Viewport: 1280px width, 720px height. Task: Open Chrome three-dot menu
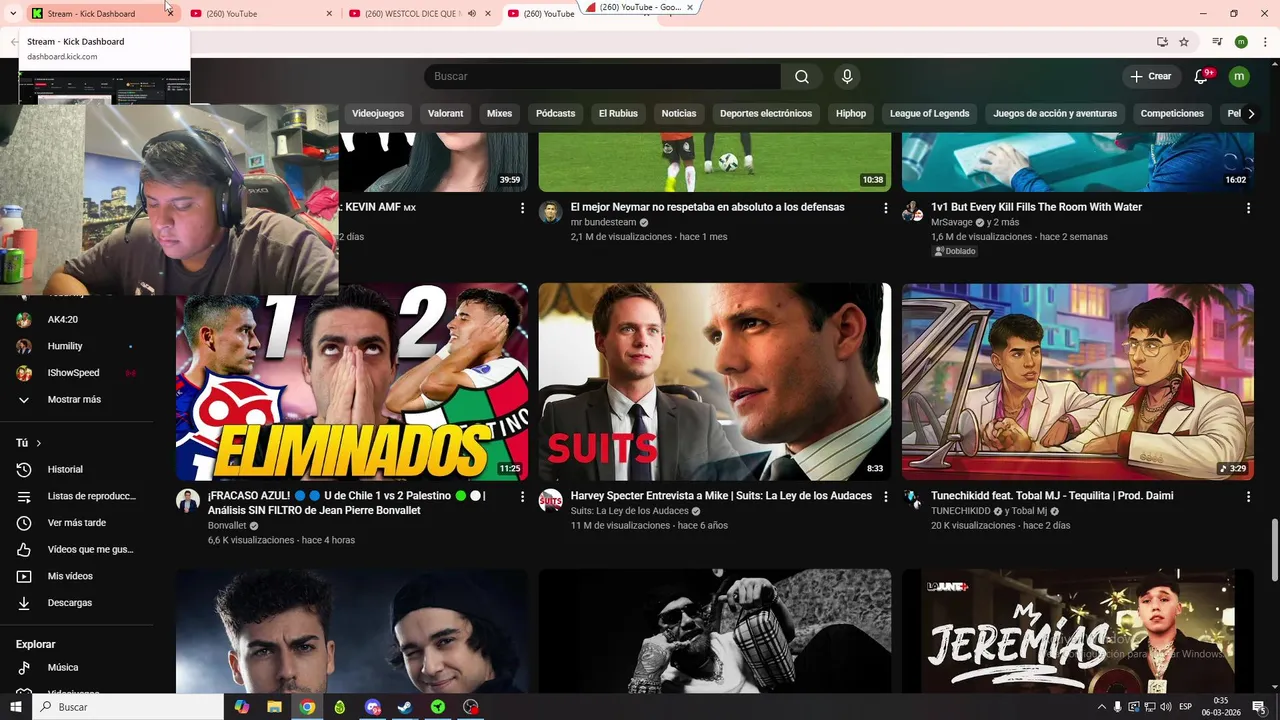(1265, 42)
